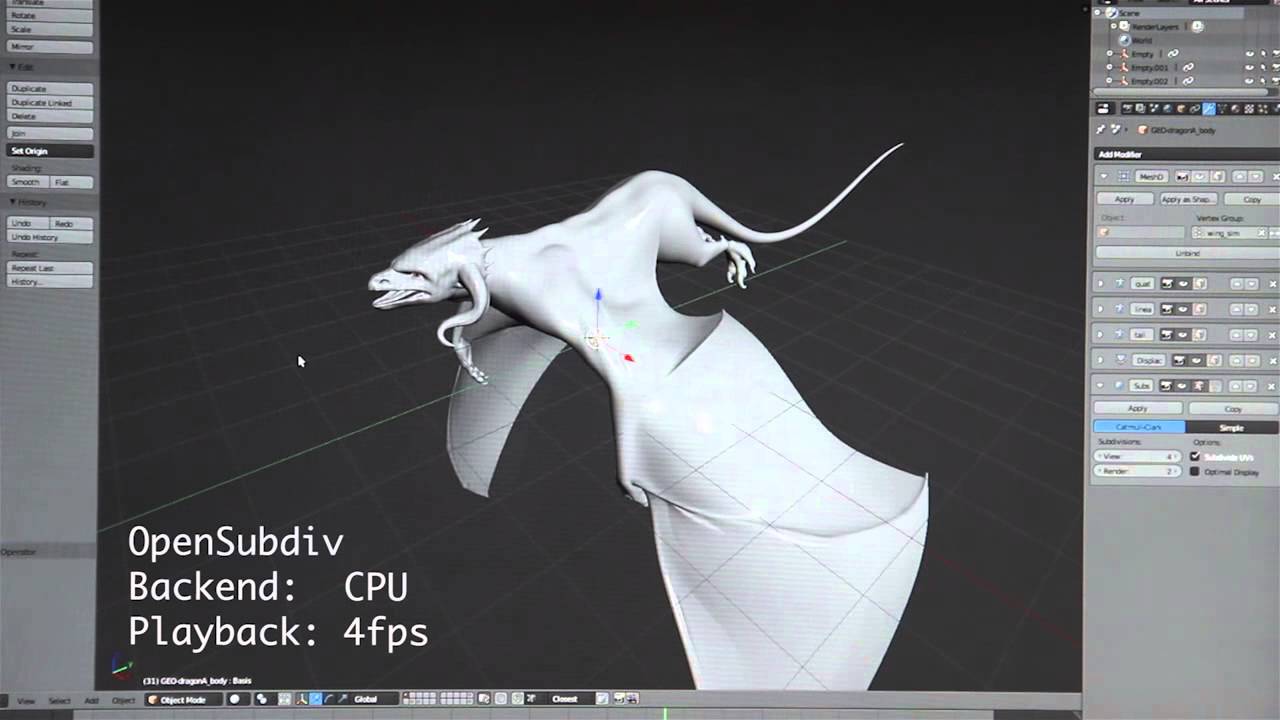Open the Select menu in 3D header
This screenshot has width=1280, height=720.
[x=59, y=701]
